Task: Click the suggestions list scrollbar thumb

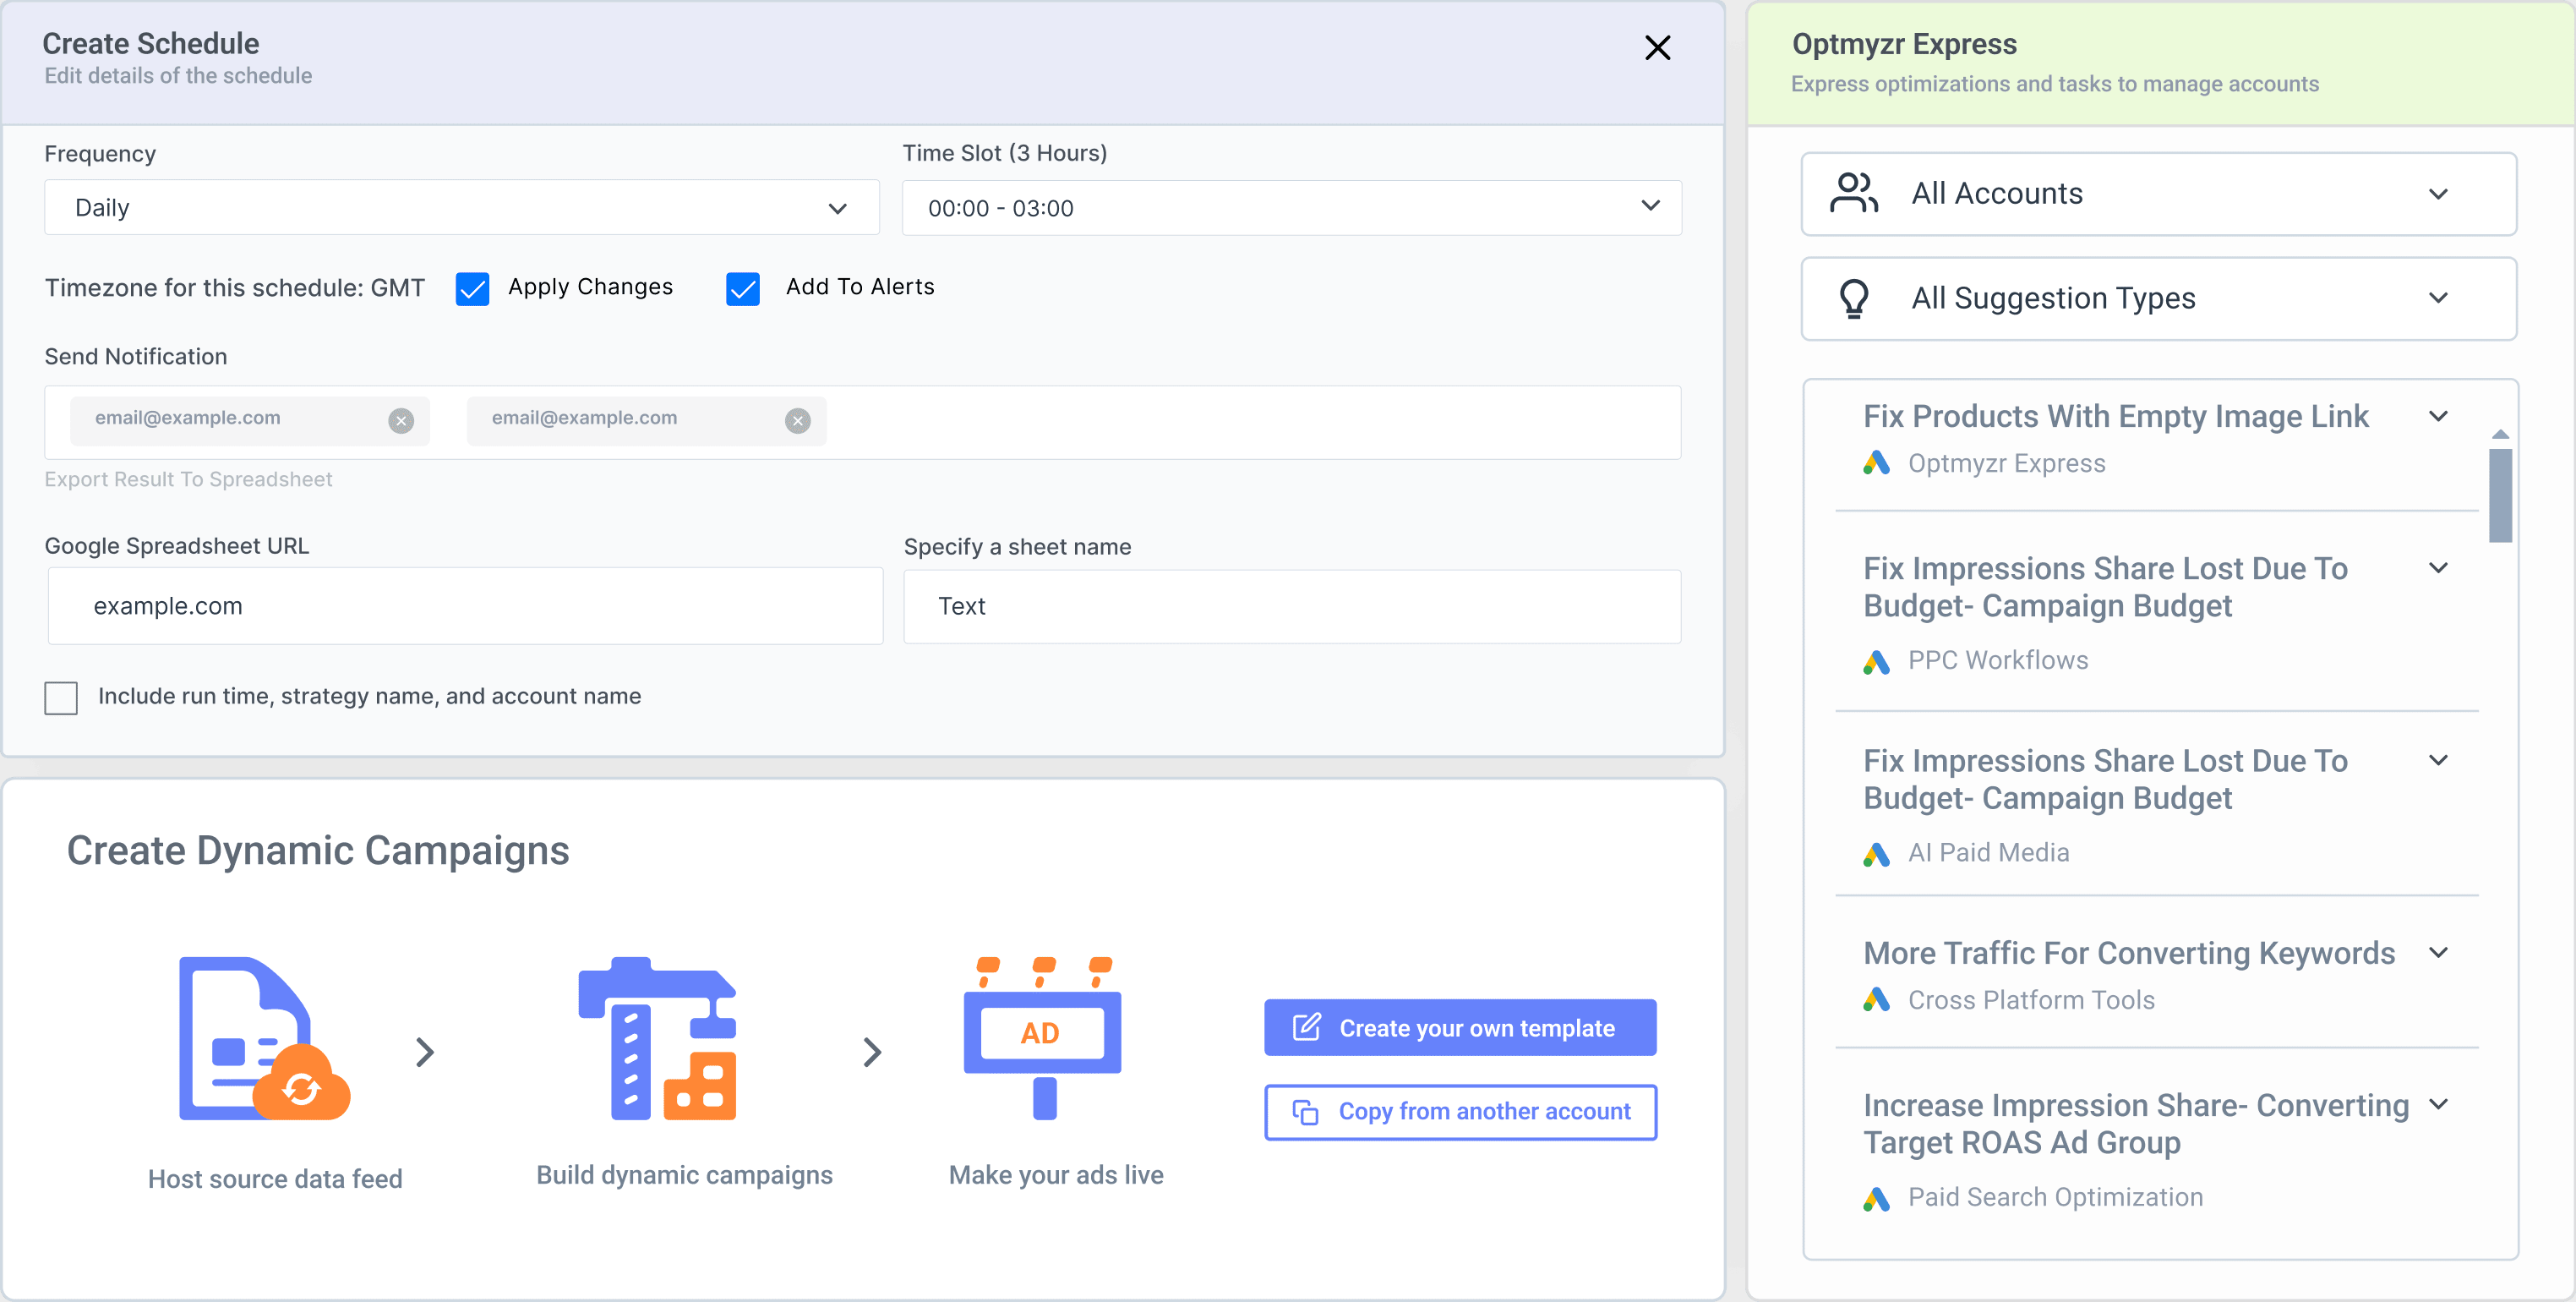Action: click(x=2500, y=495)
